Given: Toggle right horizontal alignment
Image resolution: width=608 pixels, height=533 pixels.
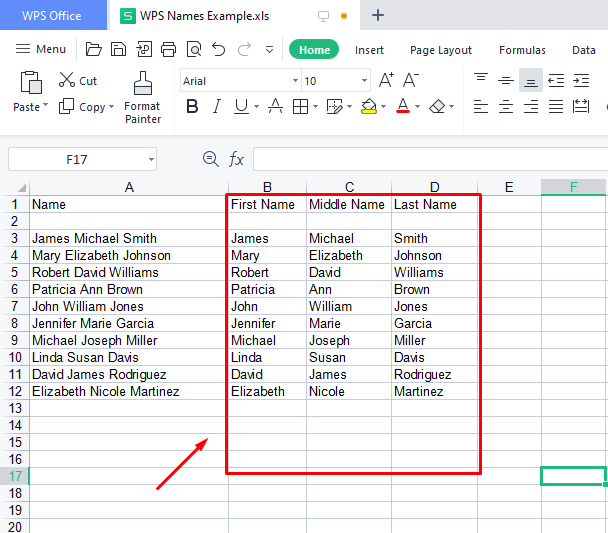Looking at the screenshot, I should pyautogui.click(x=530, y=106).
